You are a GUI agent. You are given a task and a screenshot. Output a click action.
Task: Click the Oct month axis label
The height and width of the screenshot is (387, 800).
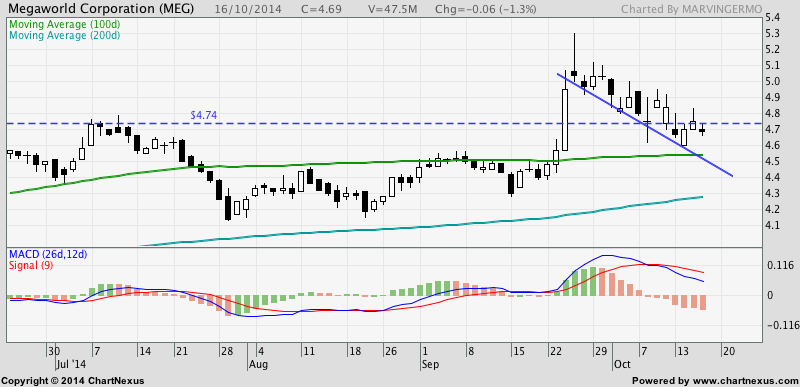(x=621, y=365)
